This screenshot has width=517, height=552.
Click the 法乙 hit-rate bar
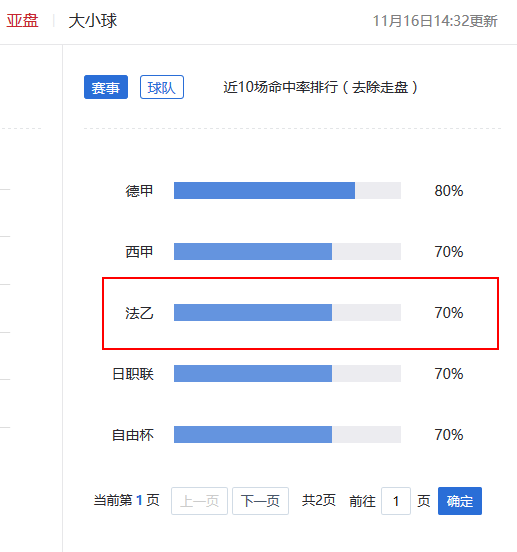point(288,312)
